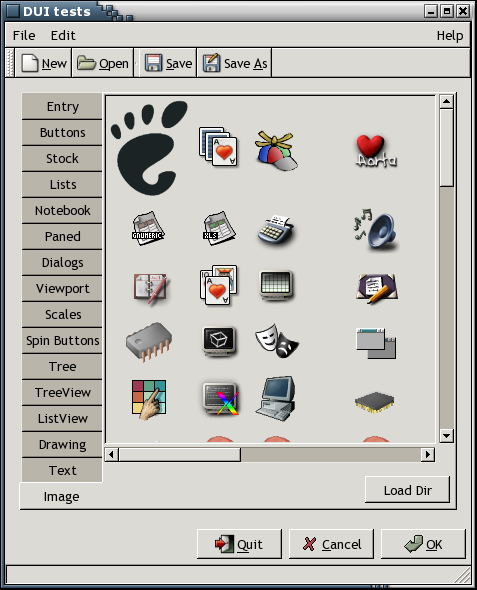Switch to the Notebook tab

coord(62,210)
